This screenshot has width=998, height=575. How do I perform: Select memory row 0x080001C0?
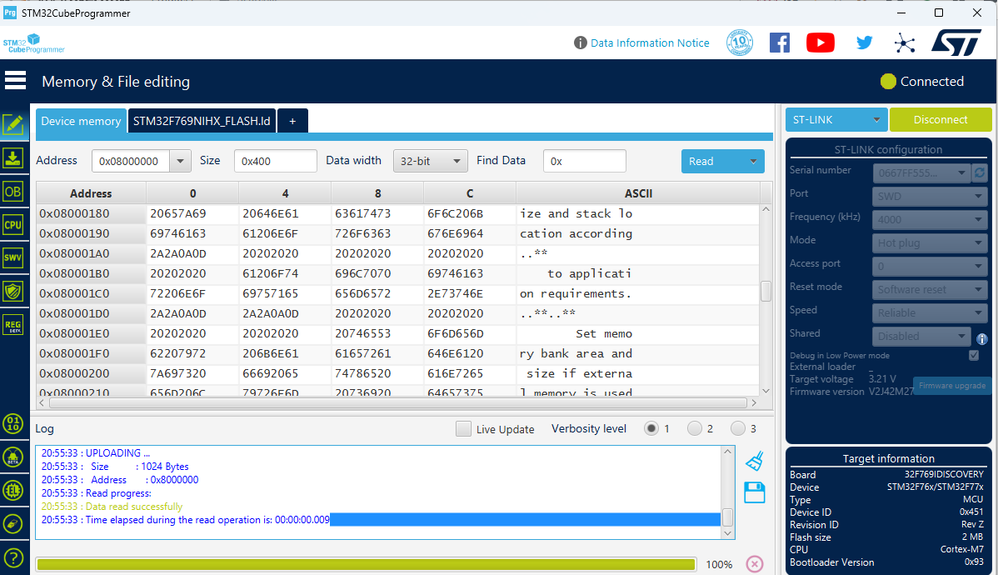tap(398, 294)
